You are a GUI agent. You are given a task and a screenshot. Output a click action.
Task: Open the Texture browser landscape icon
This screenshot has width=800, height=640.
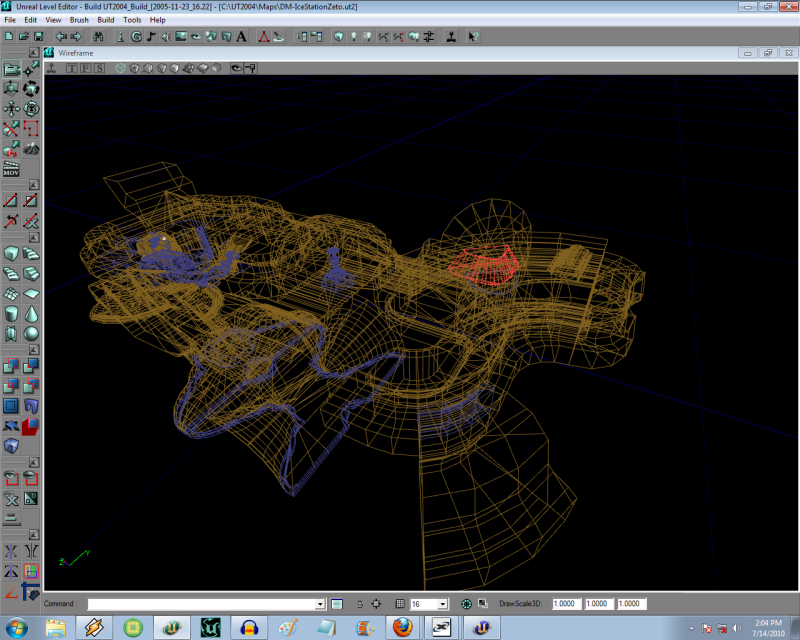181,36
